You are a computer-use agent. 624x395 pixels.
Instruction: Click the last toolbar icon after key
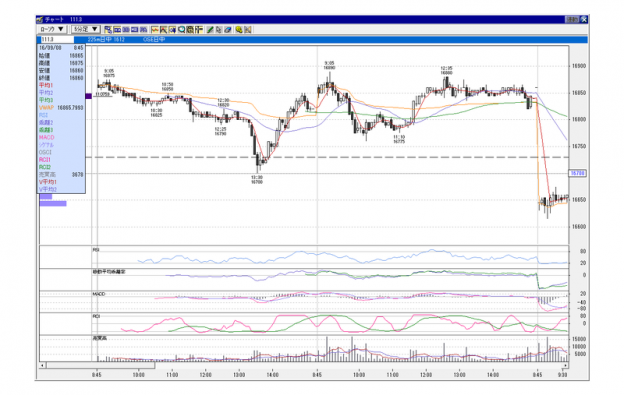pyautogui.click(x=248, y=29)
